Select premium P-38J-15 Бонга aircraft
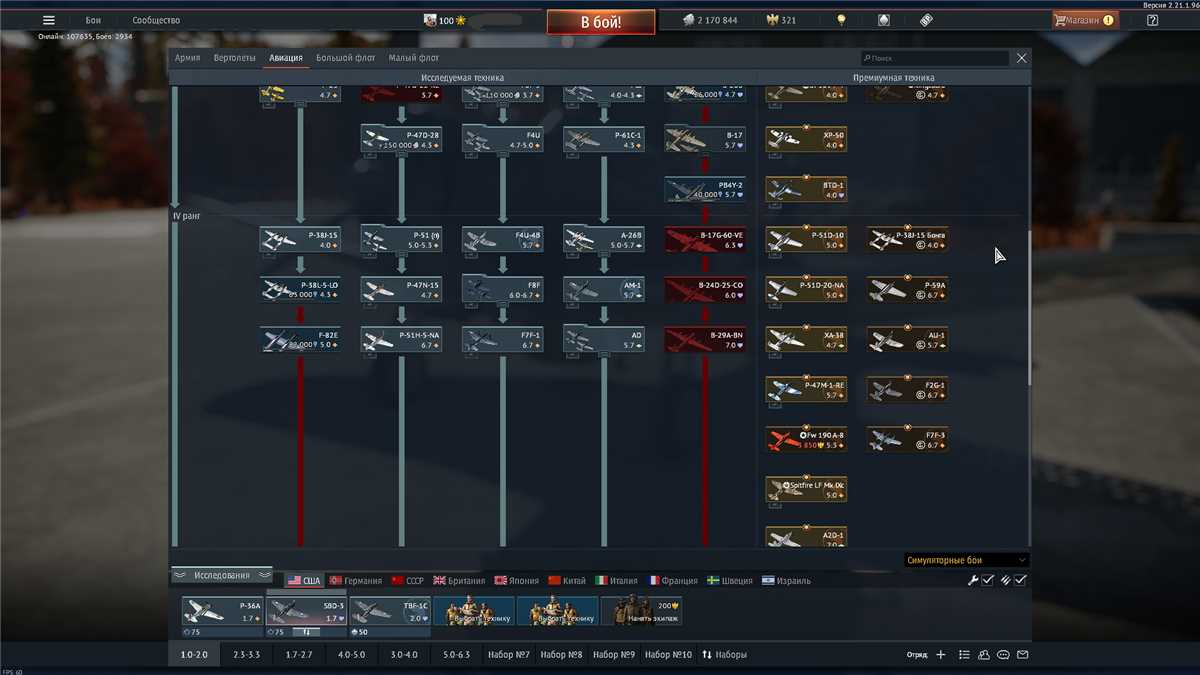 907,240
